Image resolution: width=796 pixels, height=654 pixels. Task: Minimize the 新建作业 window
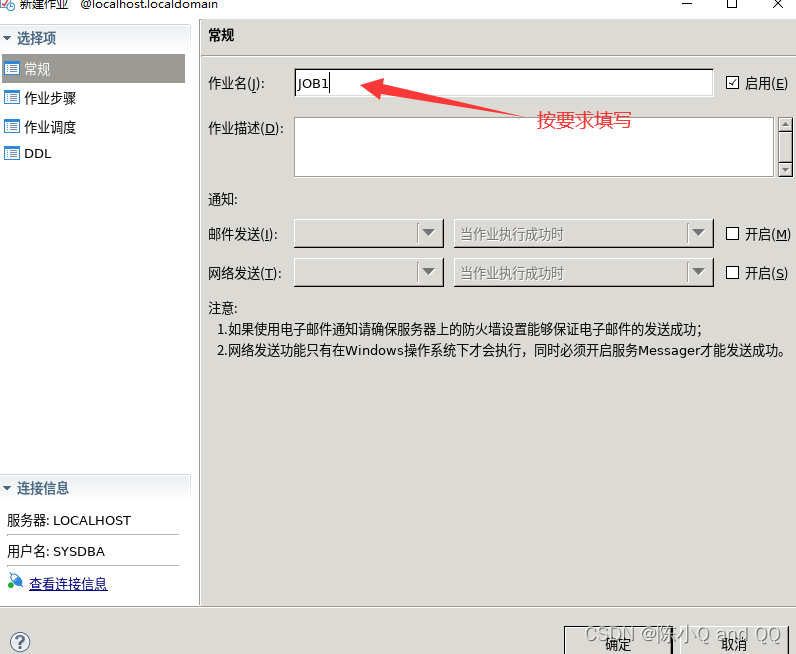pos(687,4)
